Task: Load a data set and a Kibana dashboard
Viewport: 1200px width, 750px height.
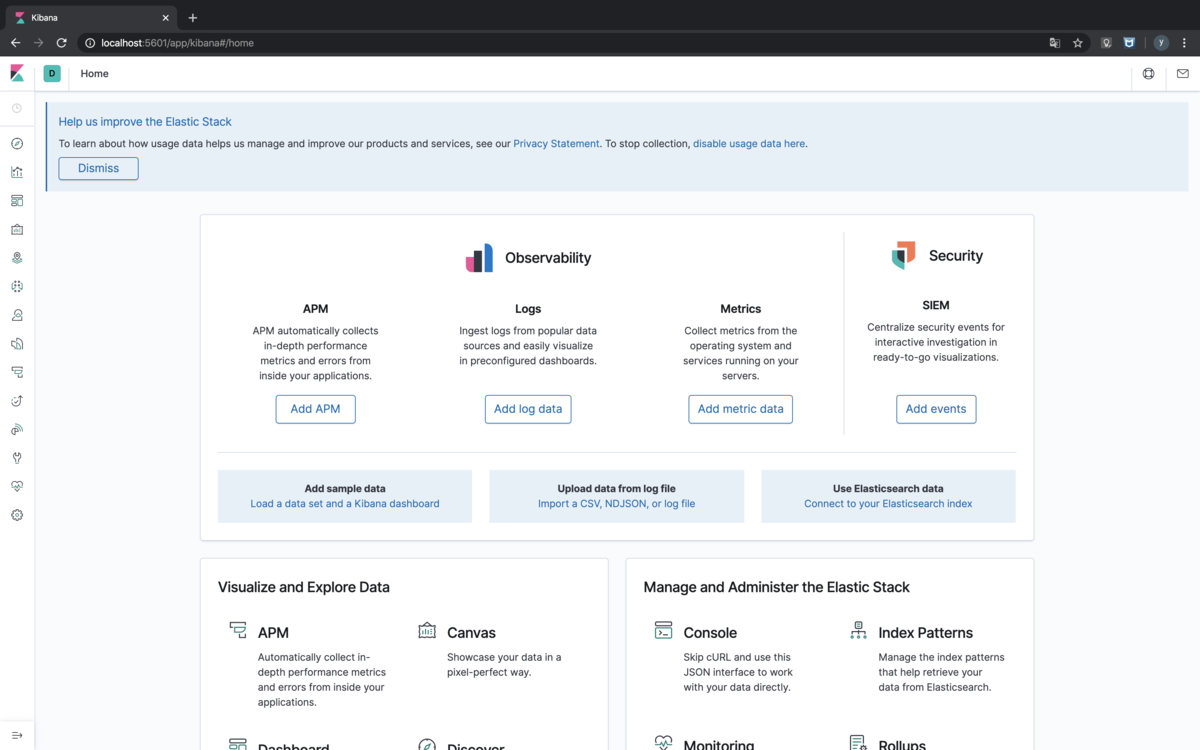Action: tap(345, 504)
